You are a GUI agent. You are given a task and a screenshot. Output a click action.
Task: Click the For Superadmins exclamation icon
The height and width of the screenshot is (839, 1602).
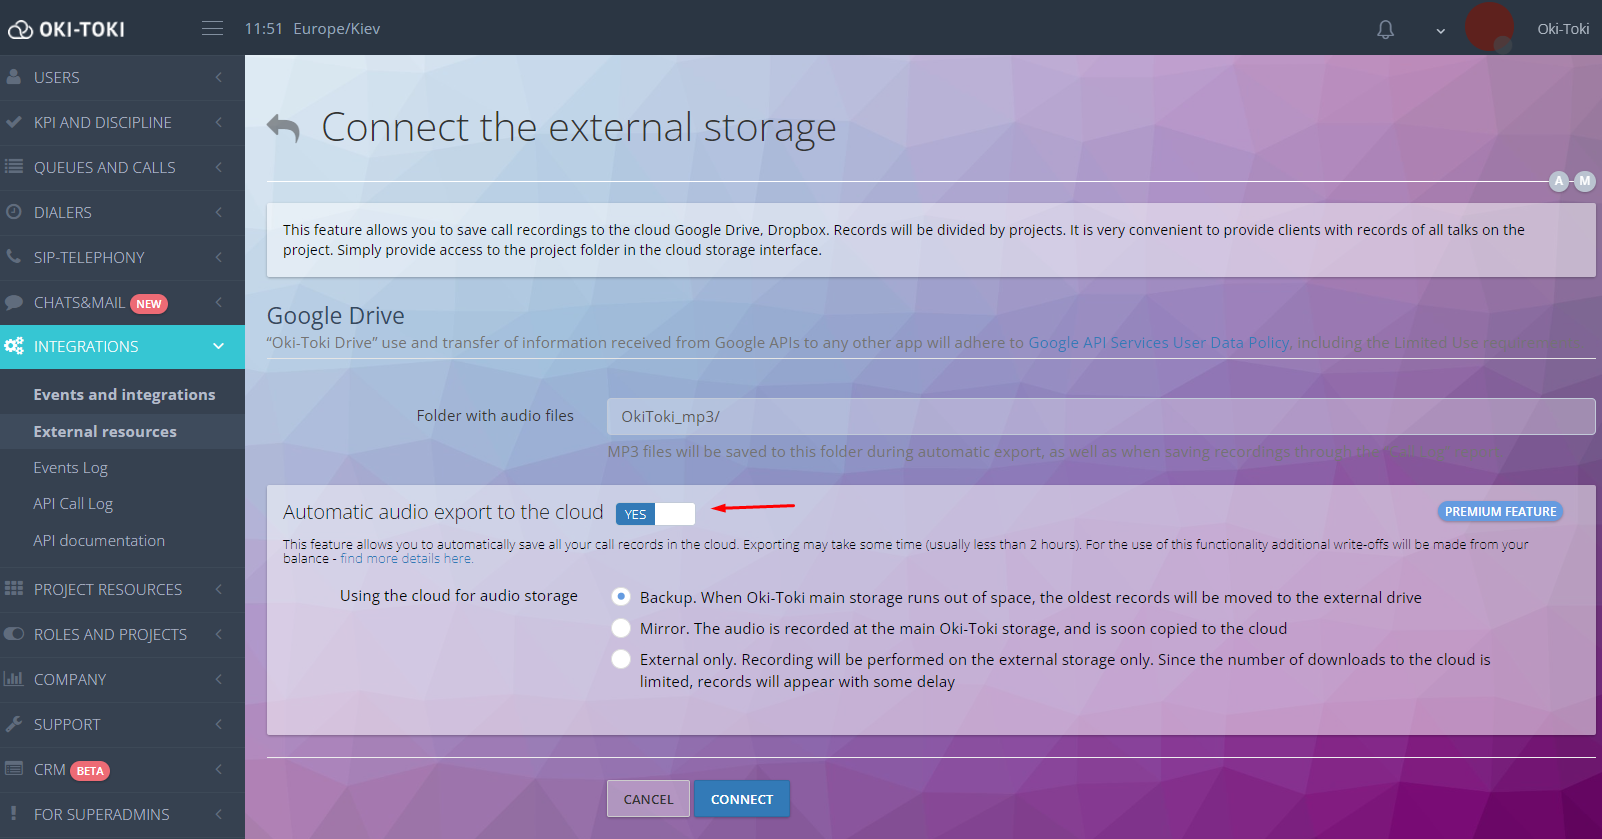(x=14, y=814)
